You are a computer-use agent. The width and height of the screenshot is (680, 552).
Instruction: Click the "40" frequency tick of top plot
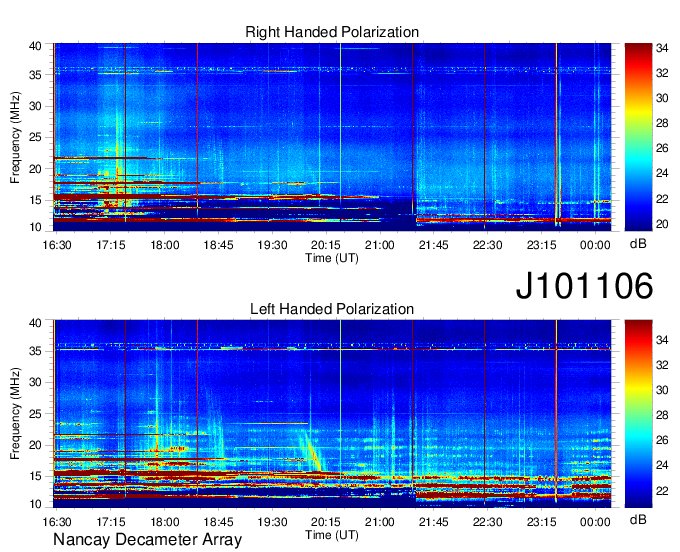[35, 46]
